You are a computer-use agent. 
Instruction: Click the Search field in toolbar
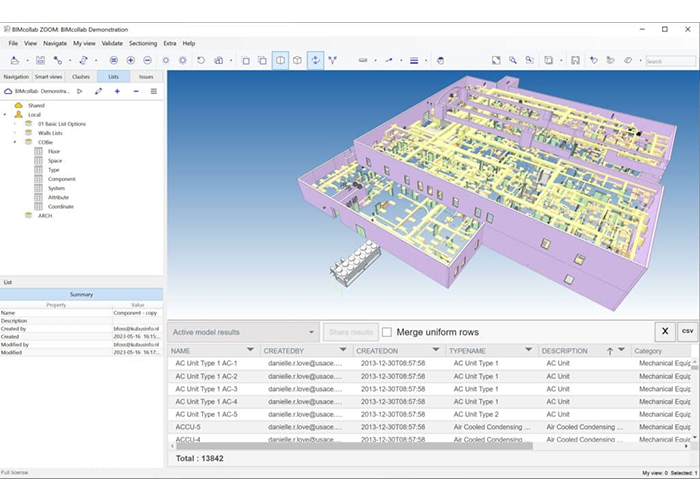click(669, 61)
